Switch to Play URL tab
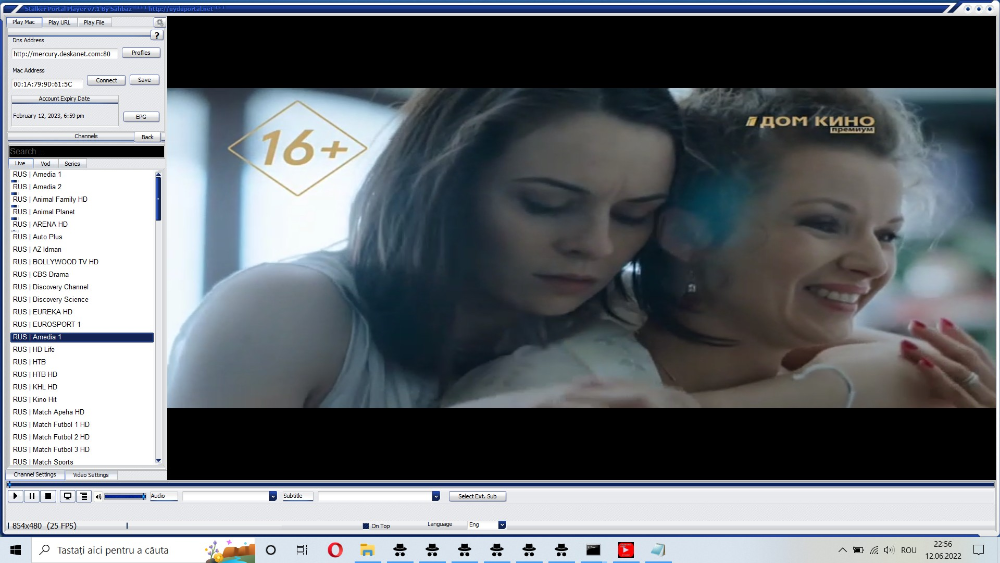Screen dimensions: 1000x563 point(59,22)
